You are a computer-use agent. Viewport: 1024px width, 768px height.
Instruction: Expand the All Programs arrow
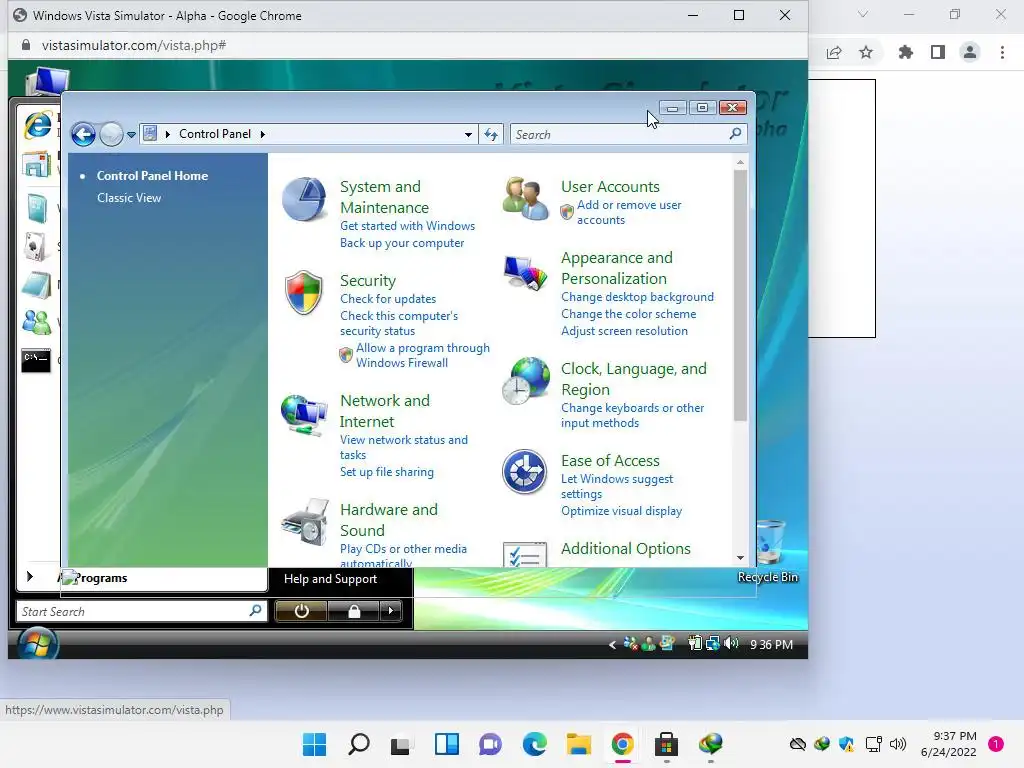pyautogui.click(x=29, y=577)
